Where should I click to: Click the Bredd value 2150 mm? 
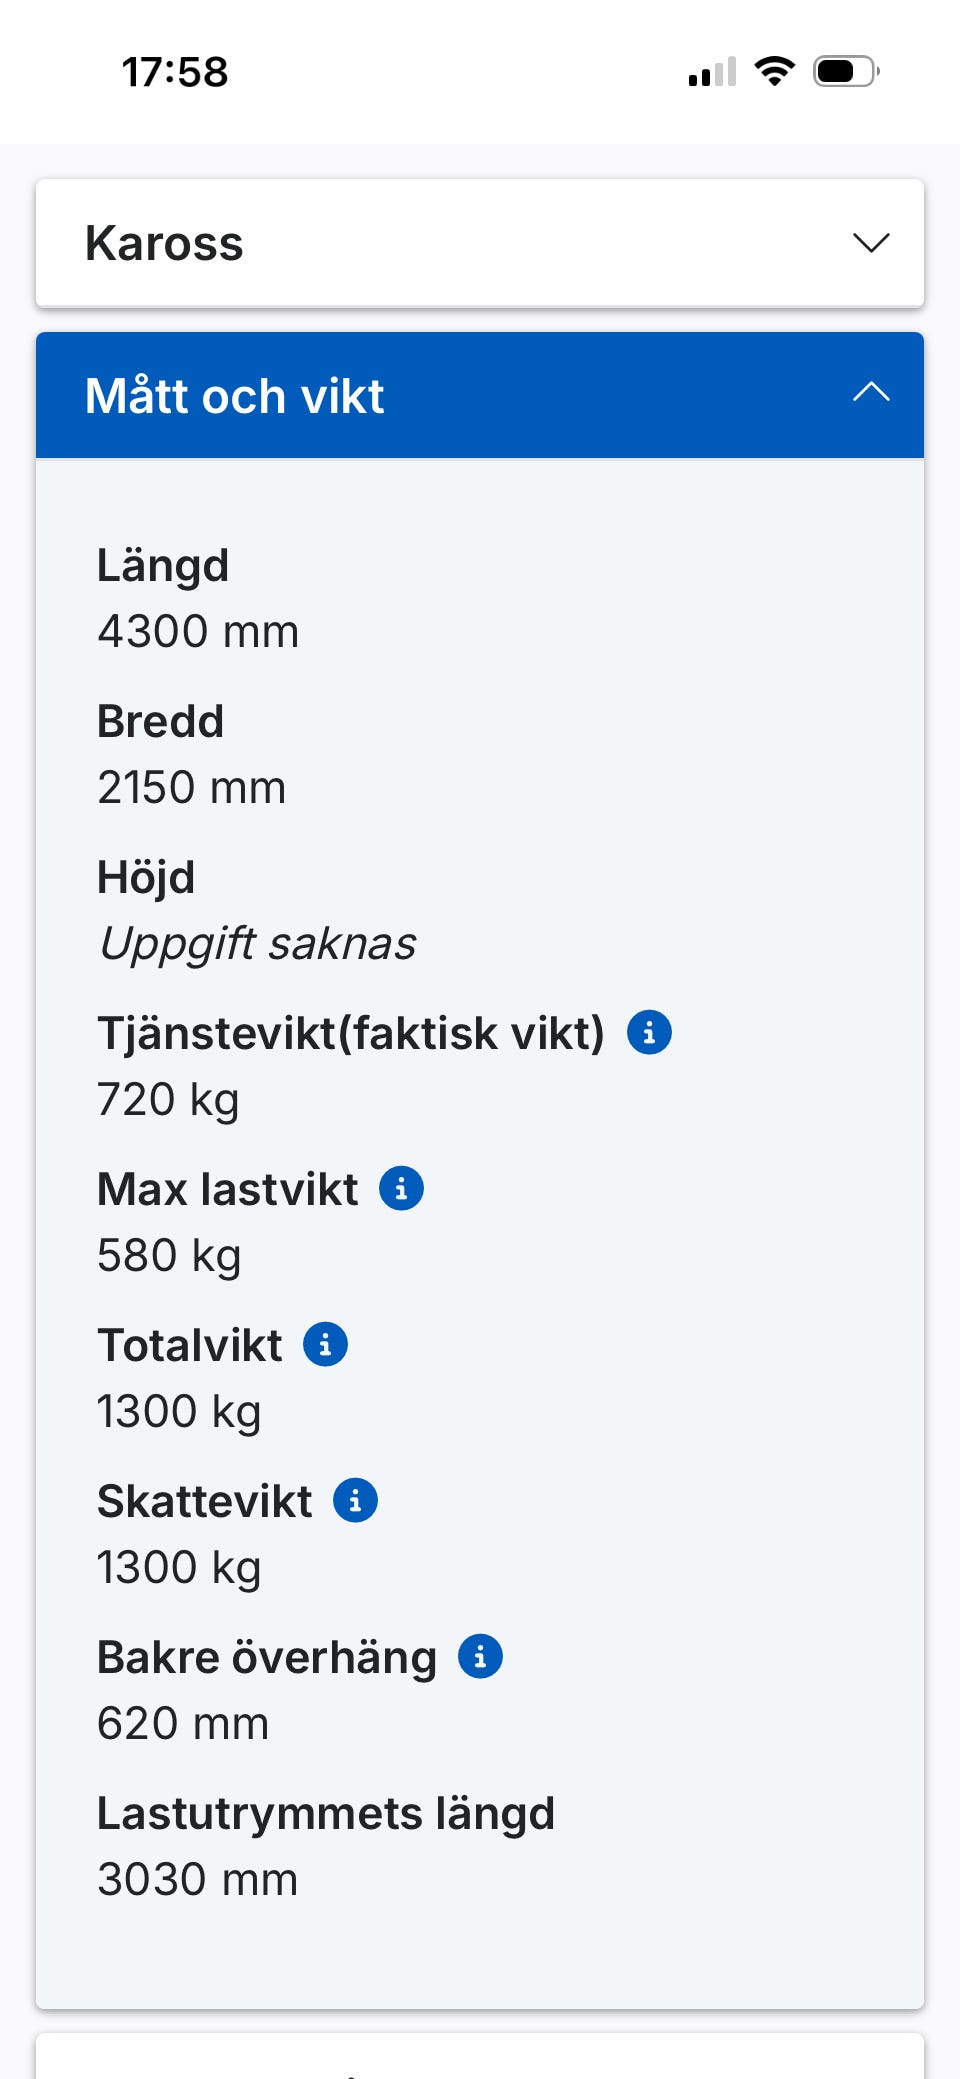(x=192, y=788)
